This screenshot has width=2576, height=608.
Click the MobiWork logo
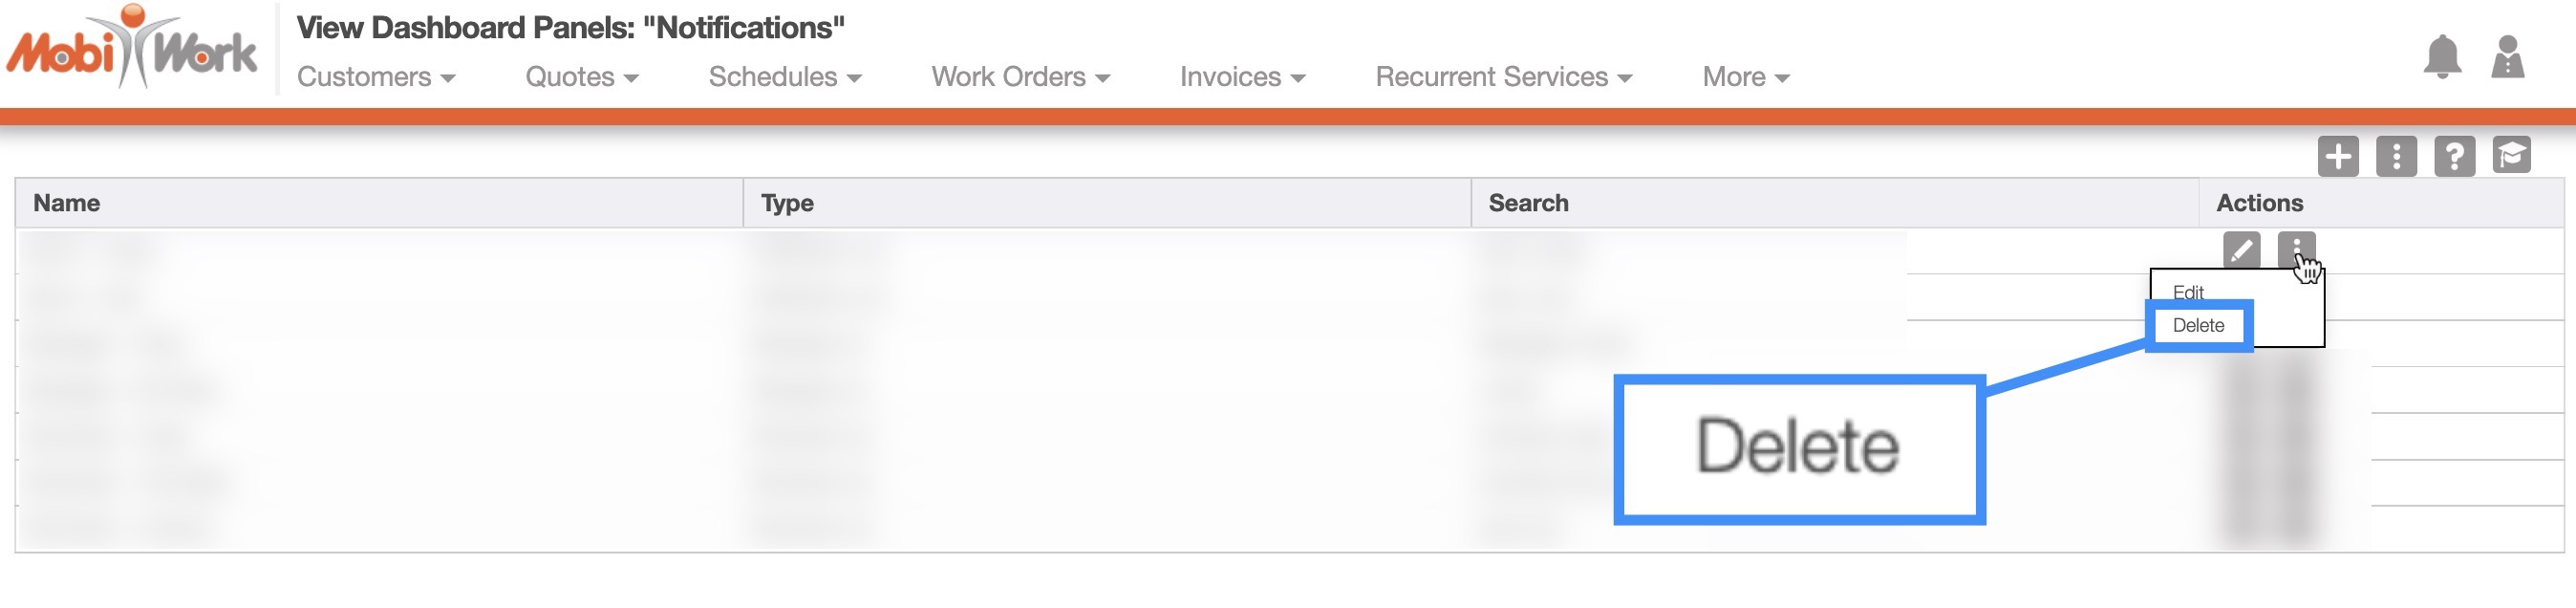(132, 50)
